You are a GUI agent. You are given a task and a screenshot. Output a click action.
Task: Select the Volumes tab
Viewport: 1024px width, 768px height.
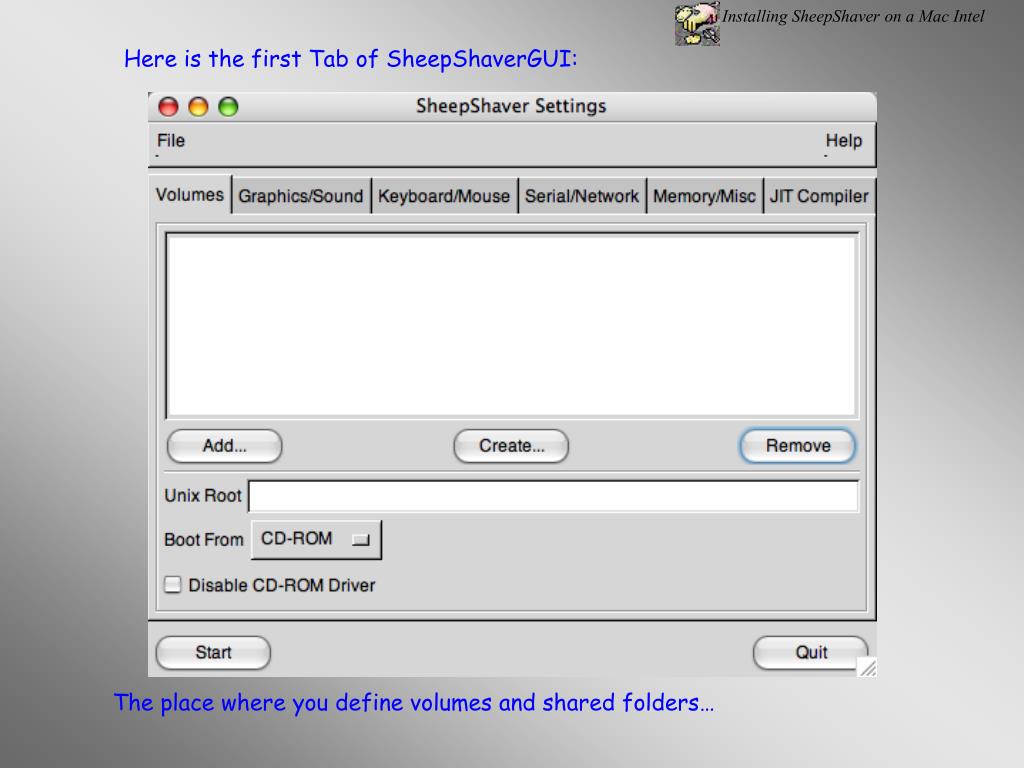point(189,195)
